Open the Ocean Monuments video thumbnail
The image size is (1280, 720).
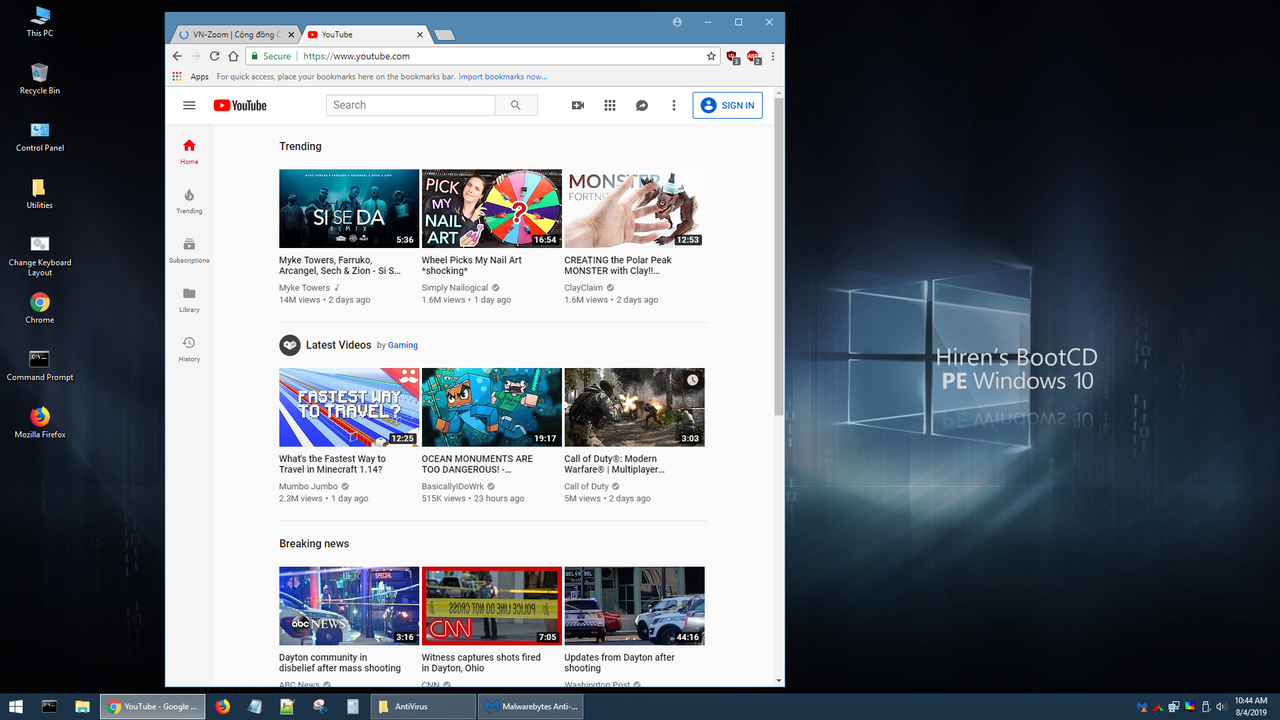click(x=492, y=407)
